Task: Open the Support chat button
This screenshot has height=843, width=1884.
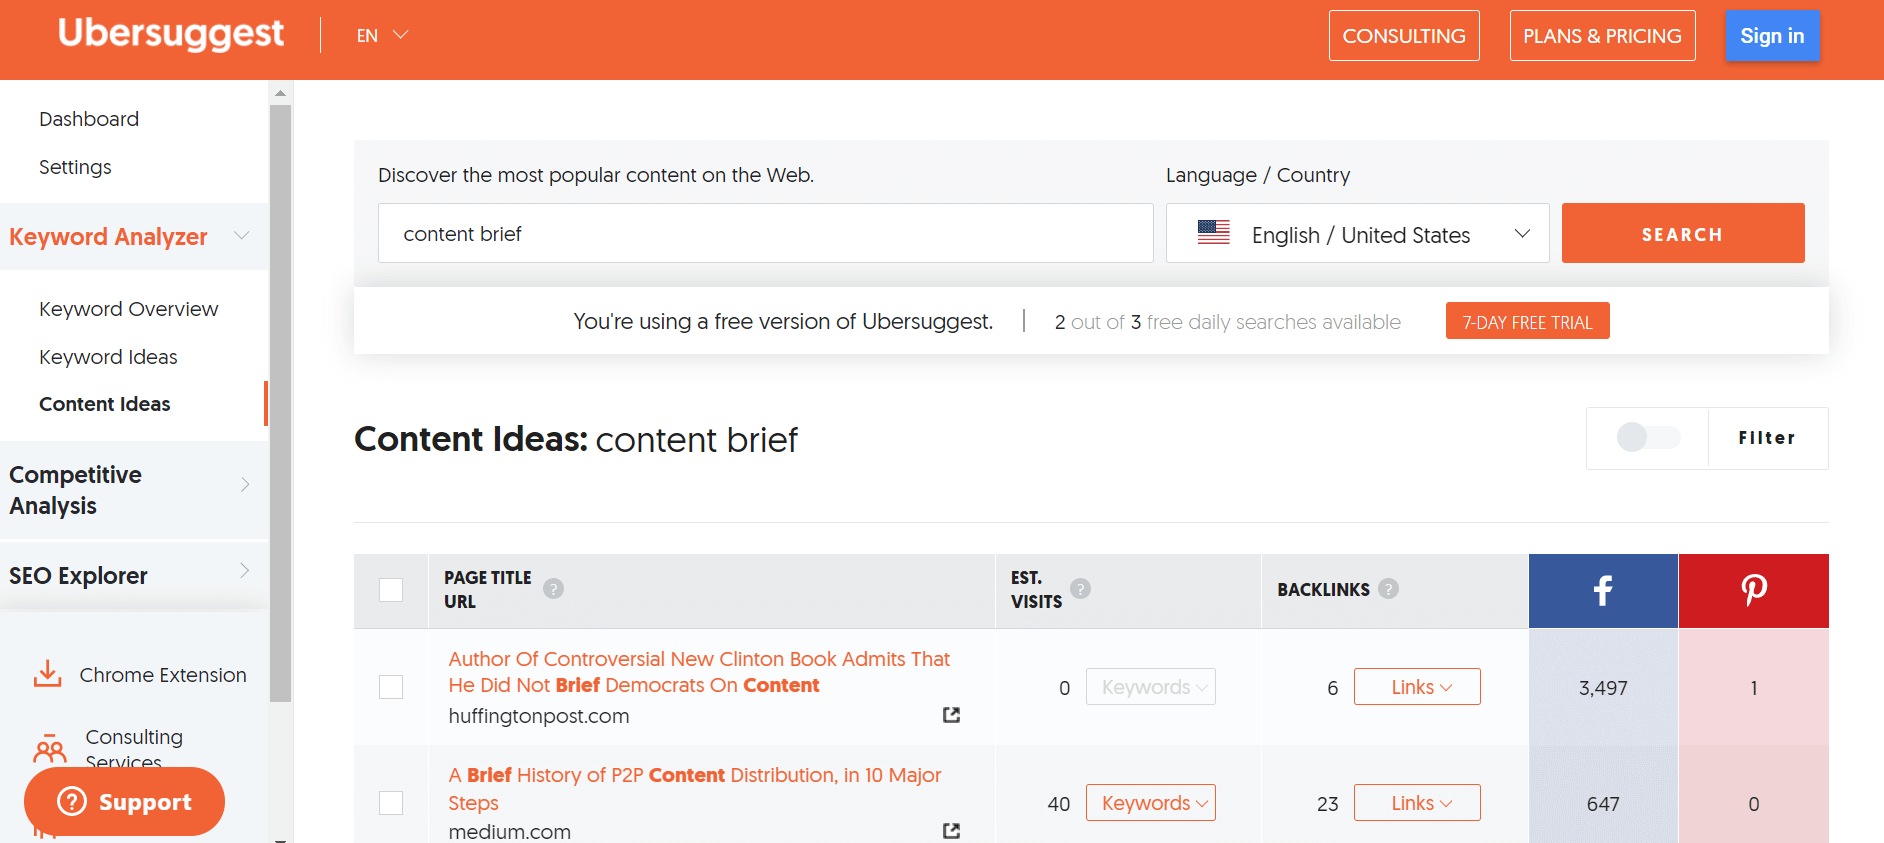Action: (x=124, y=801)
